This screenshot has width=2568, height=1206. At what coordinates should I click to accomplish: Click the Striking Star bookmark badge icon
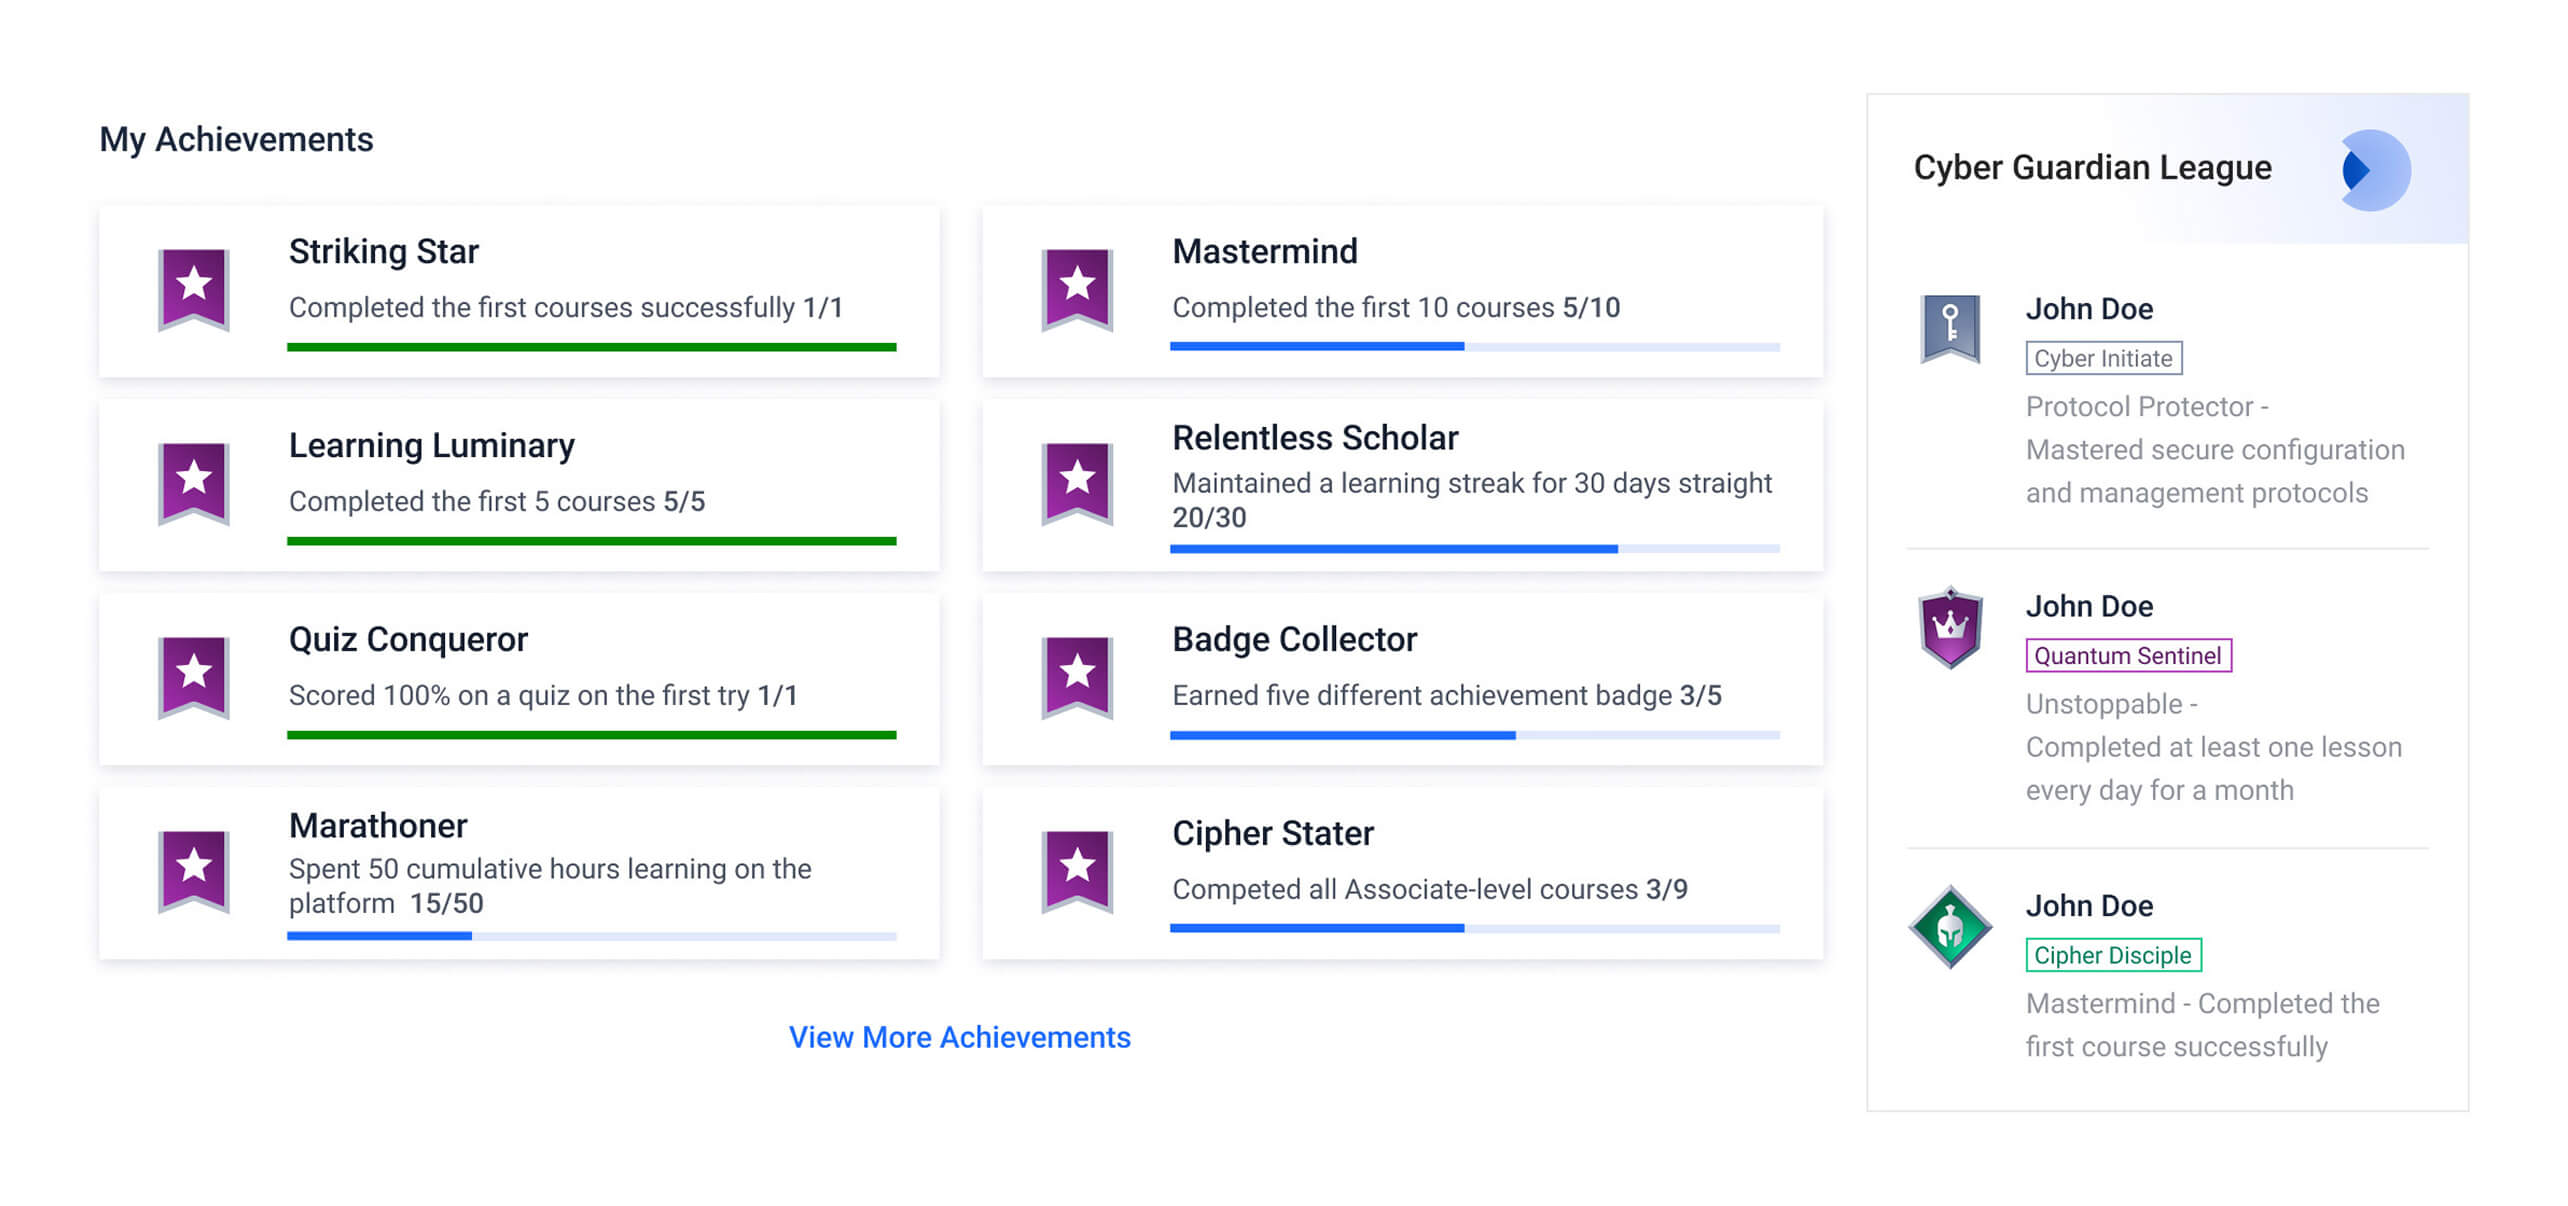(194, 289)
